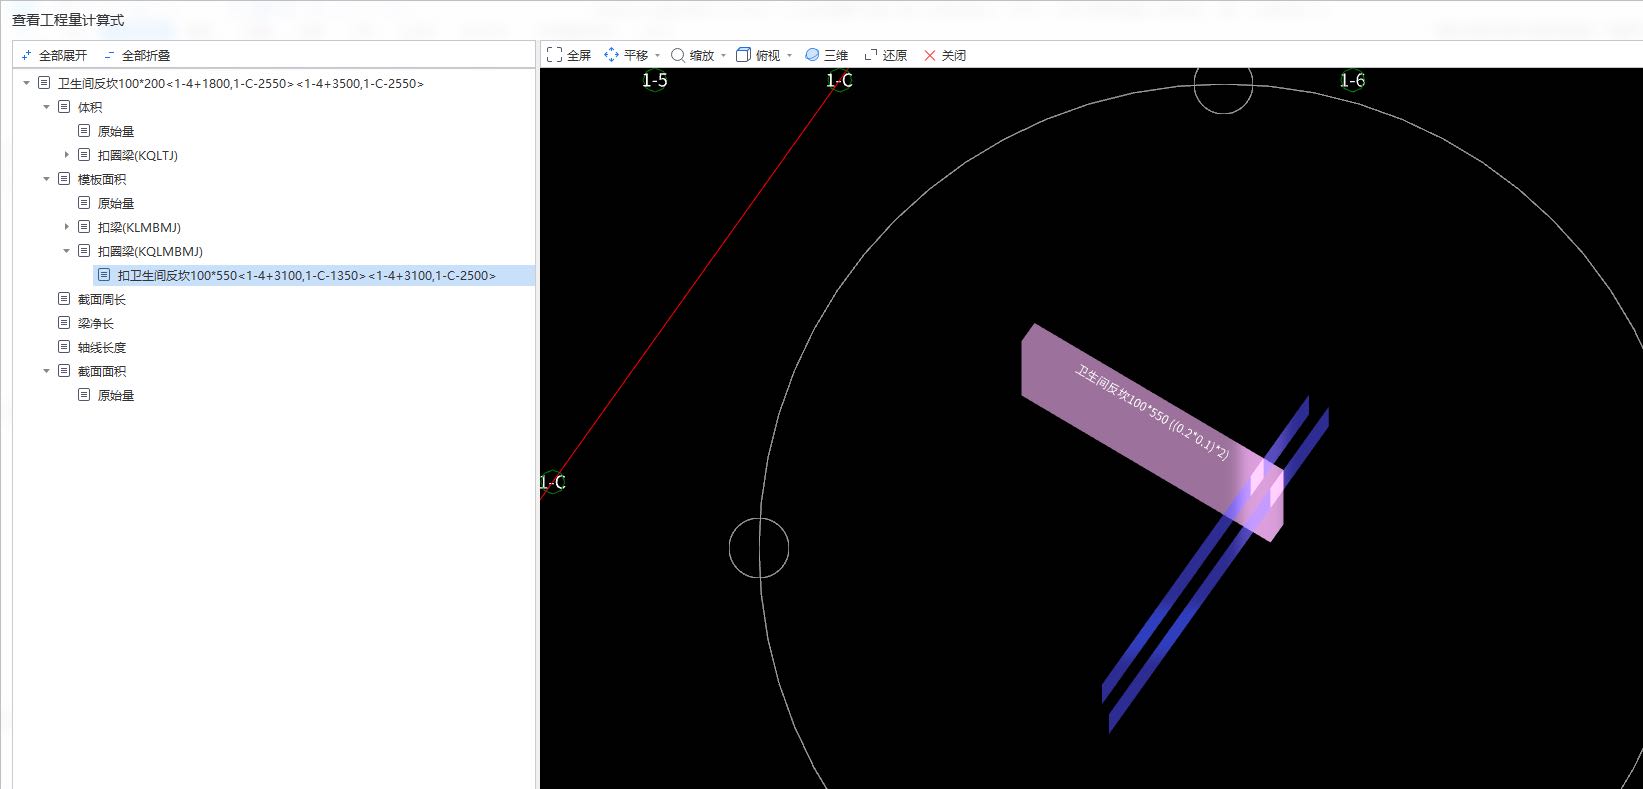Click the 1-5 axis label
This screenshot has height=789, width=1643.
click(x=654, y=80)
